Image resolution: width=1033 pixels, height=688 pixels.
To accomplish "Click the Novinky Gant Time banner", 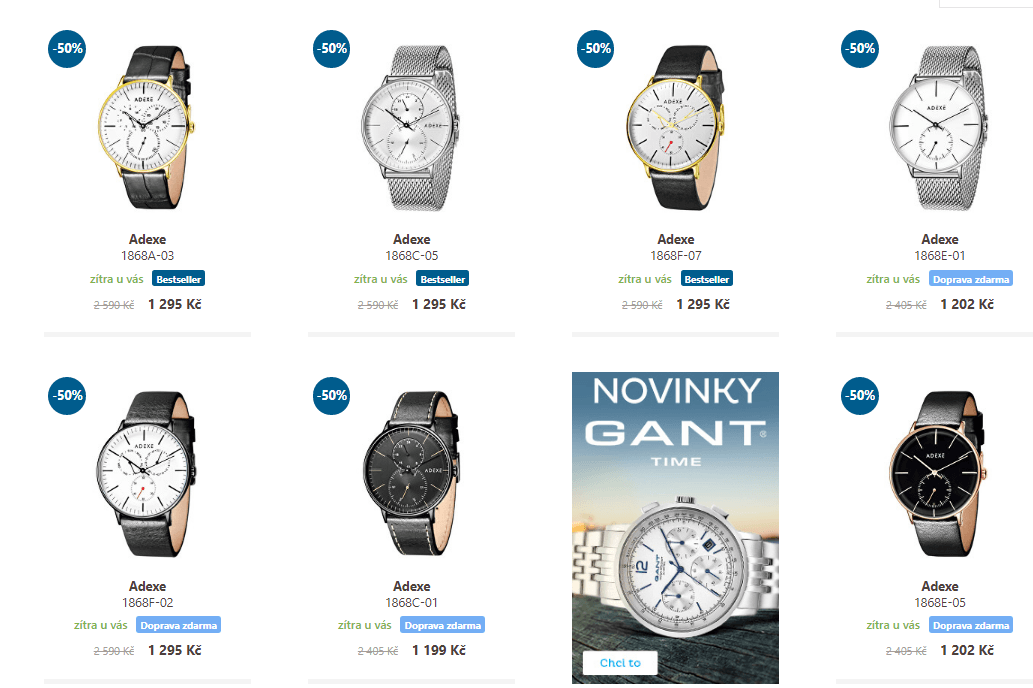I will (675, 527).
